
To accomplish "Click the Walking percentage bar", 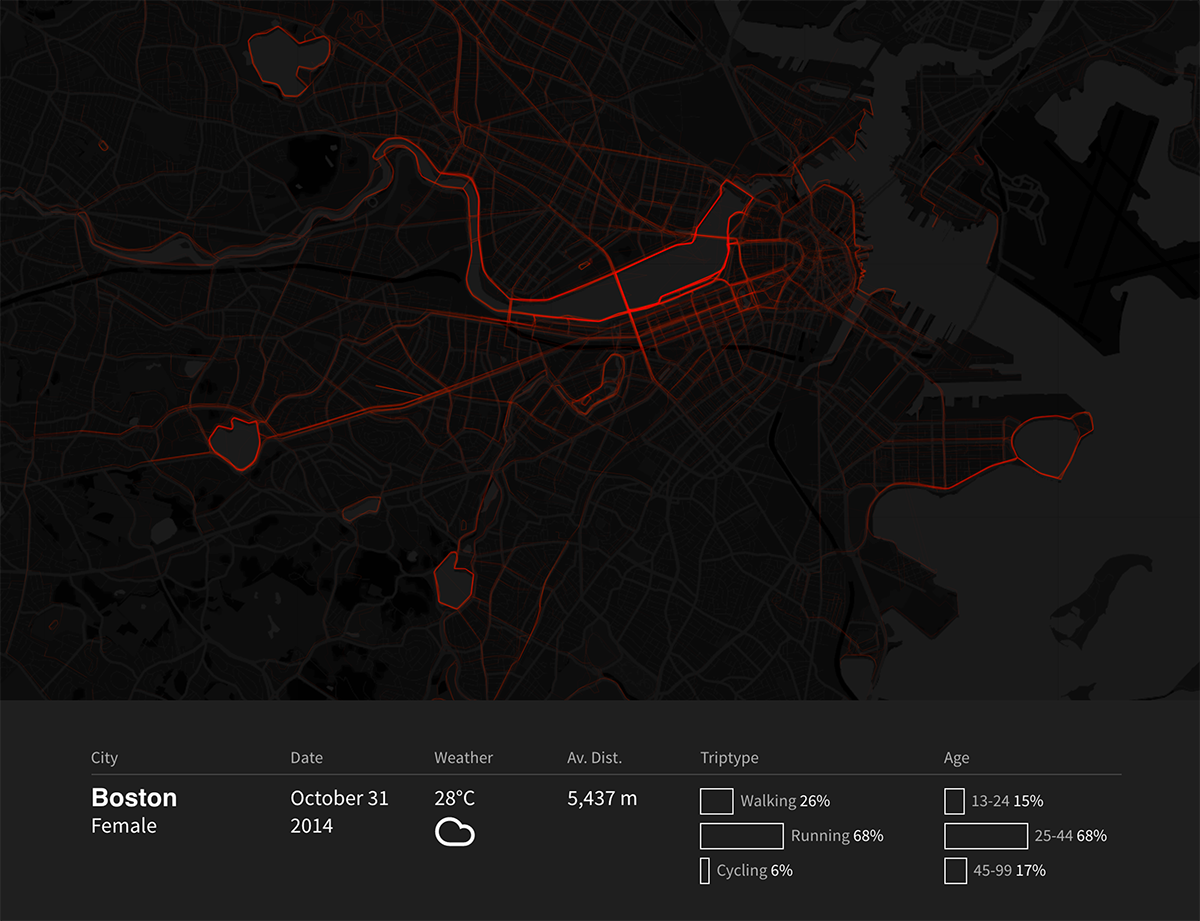I will coord(717,801).
